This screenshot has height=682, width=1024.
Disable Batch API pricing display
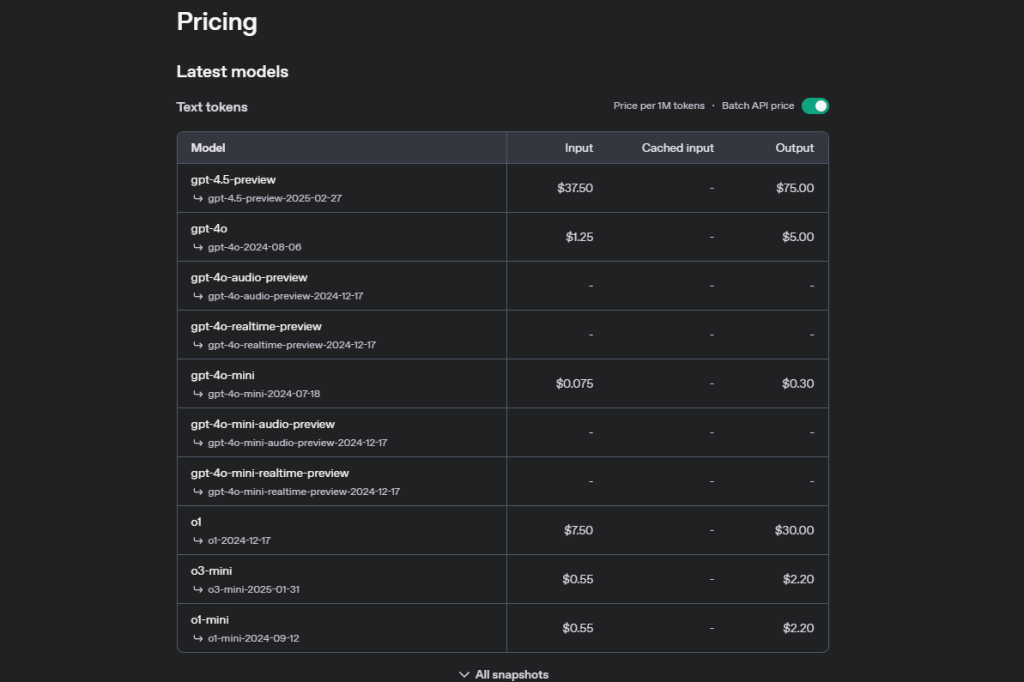point(815,105)
